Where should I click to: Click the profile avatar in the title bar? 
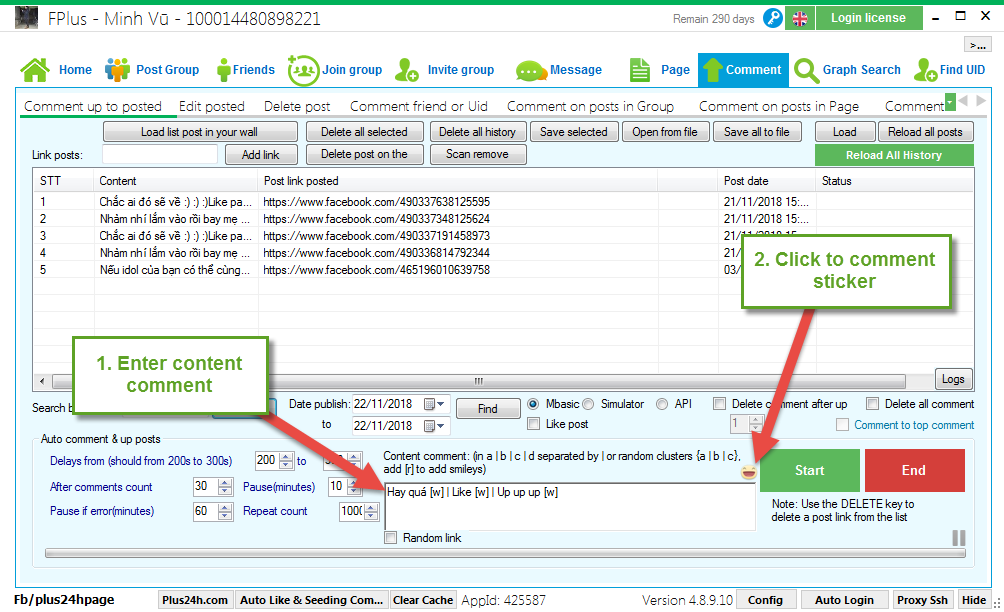(x=26, y=18)
